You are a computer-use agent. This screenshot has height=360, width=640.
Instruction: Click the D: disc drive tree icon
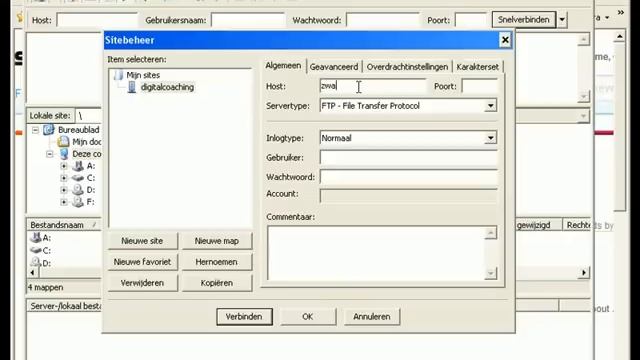coord(78,190)
